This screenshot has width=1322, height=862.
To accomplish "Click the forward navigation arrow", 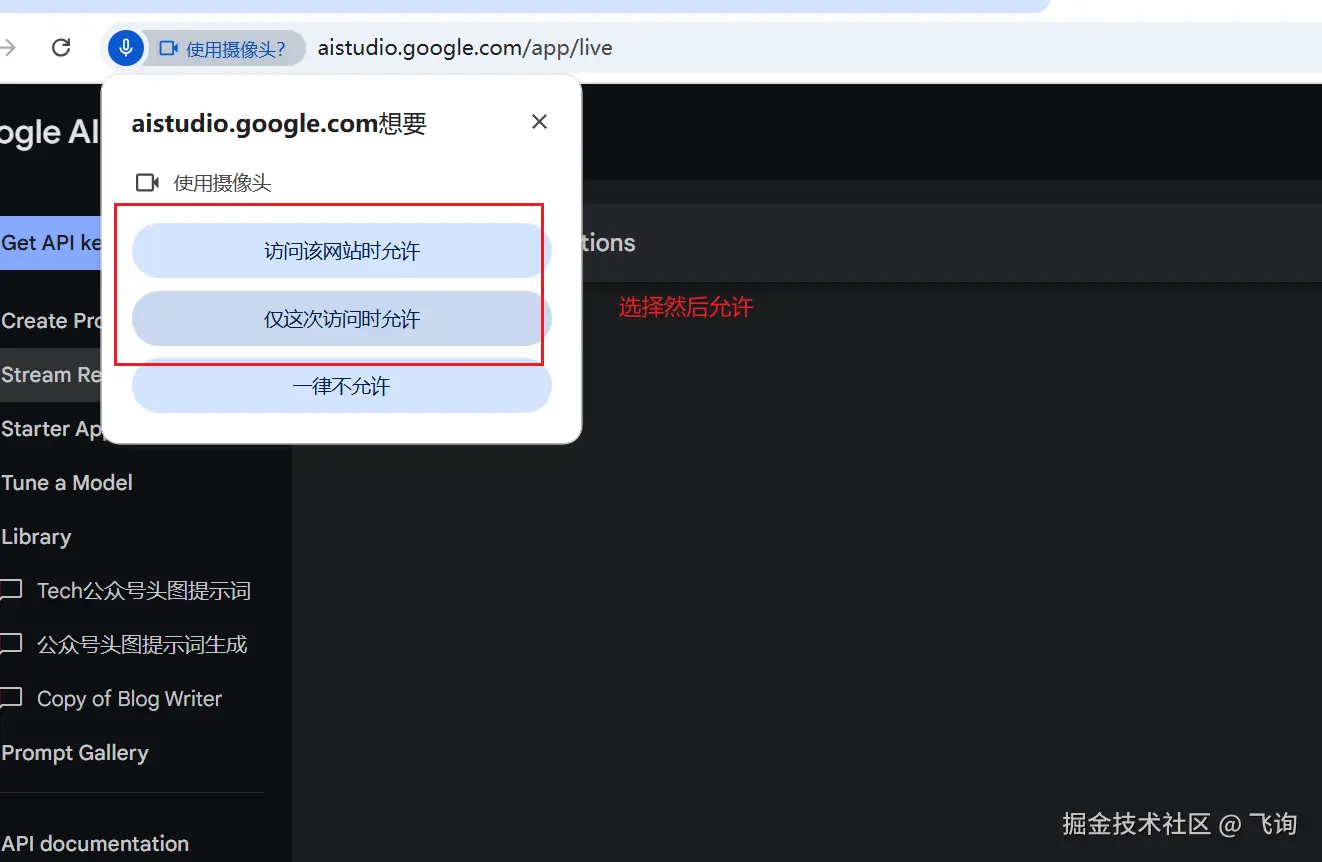I will [8, 48].
